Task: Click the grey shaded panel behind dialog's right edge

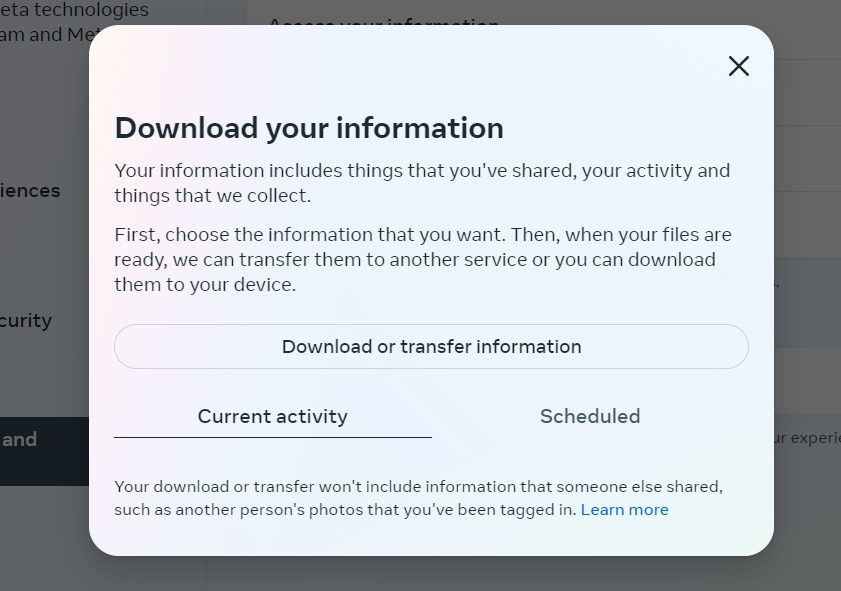Action: pyautogui.click(x=807, y=302)
